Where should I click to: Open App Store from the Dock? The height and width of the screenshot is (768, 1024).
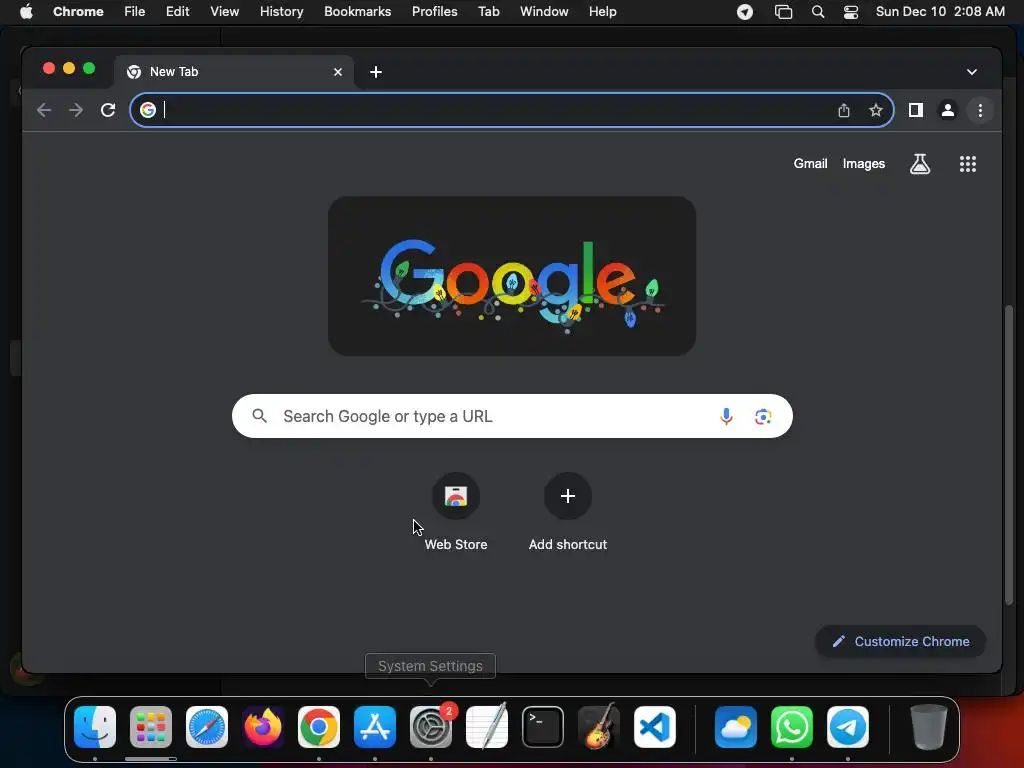tap(375, 727)
